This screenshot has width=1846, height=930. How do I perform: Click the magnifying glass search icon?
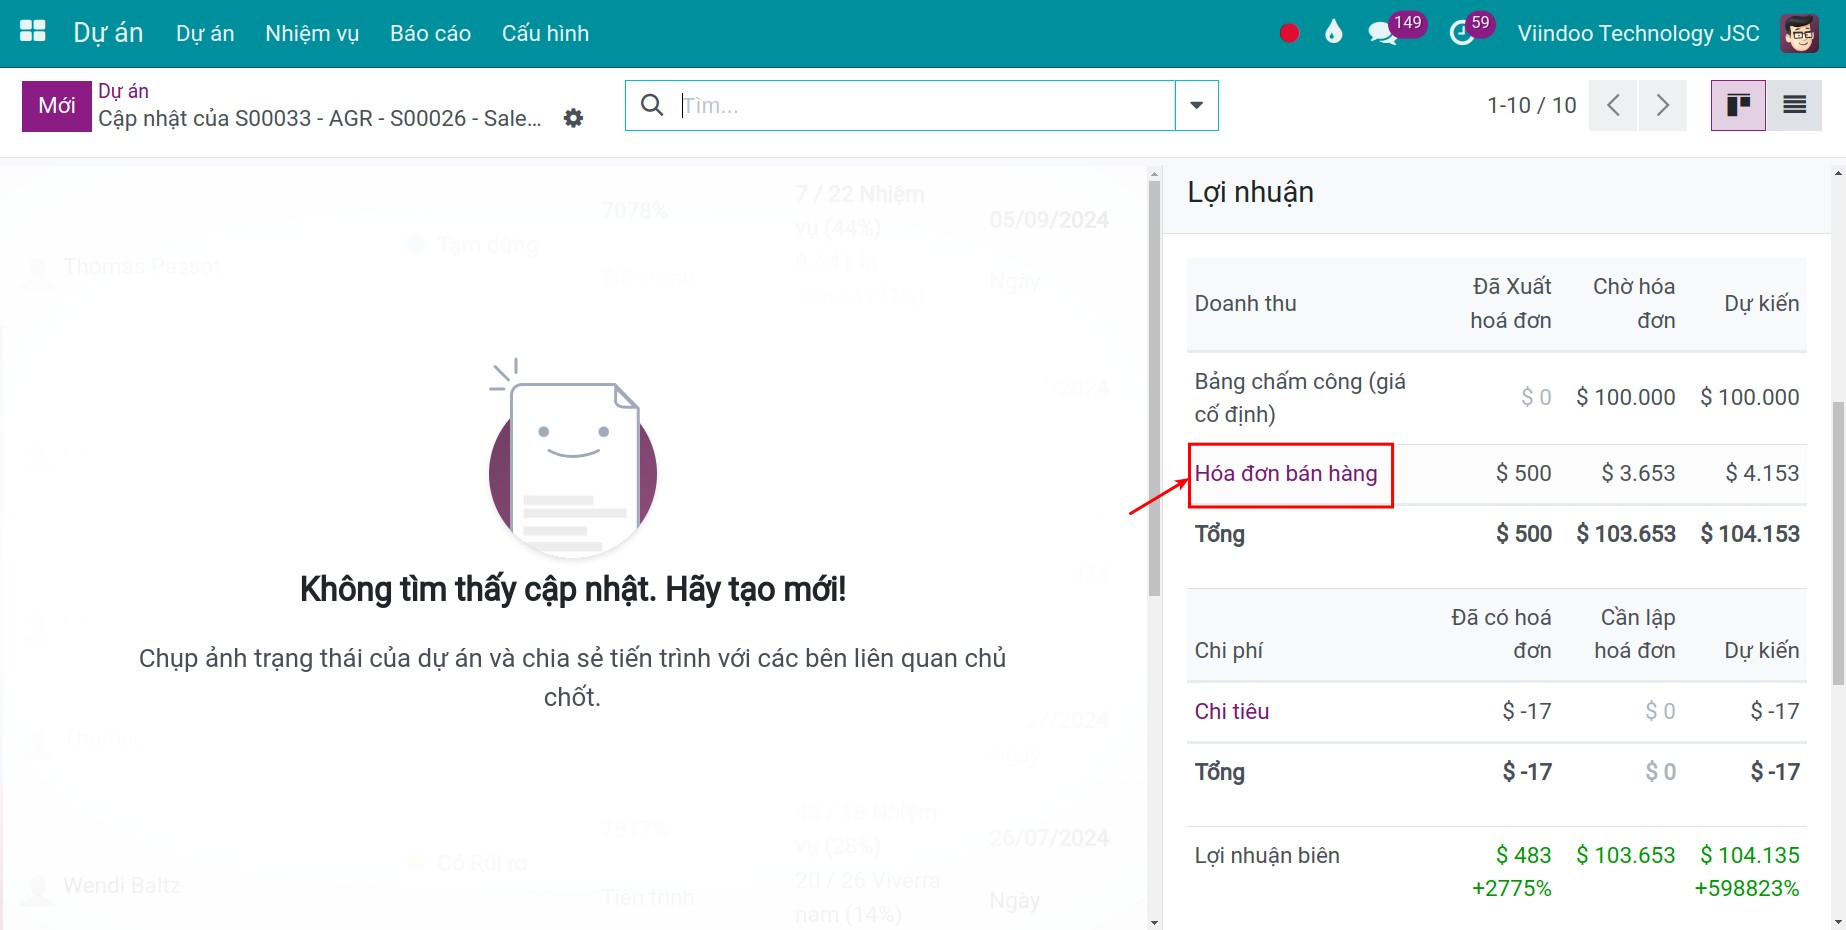point(652,105)
